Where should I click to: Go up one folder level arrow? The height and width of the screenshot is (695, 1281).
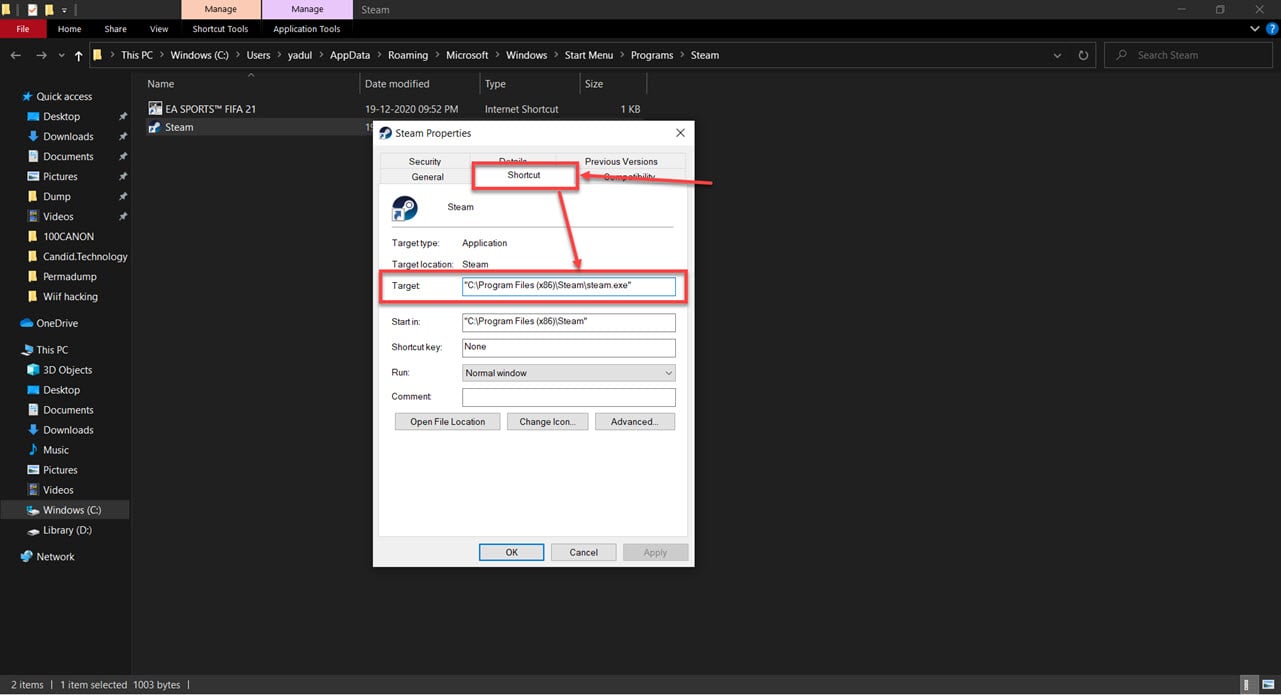(x=78, y=55)
